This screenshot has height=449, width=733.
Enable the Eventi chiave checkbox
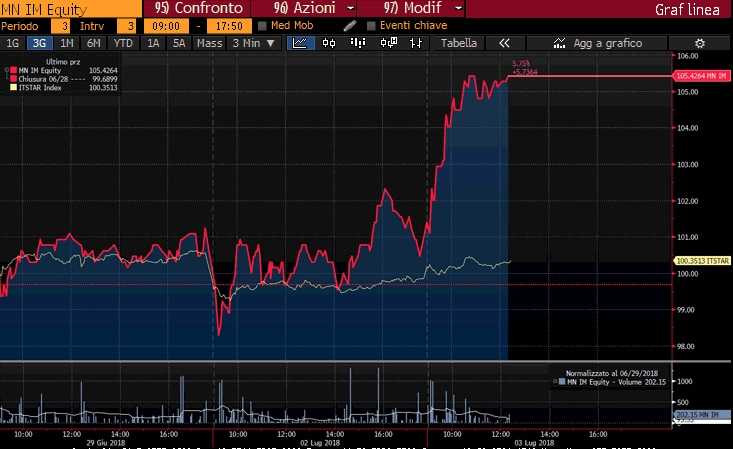coord(371,26)
